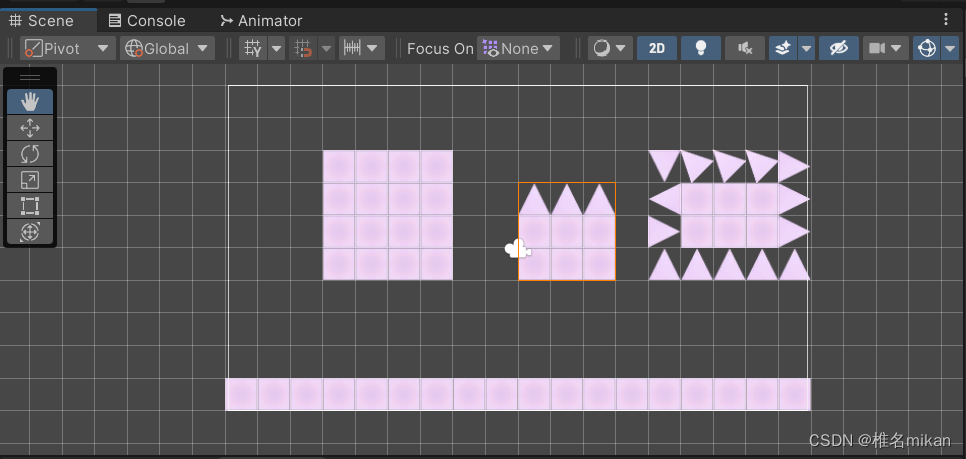Expand the Gizmos options arrow

tap(949, 48)
